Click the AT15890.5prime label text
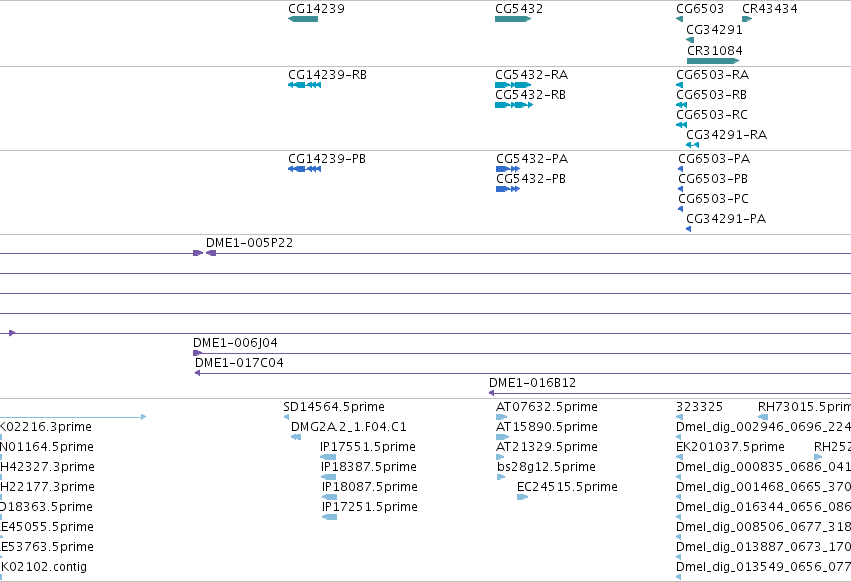Screen dimensions: 851x582 pyautogui.click(x=547, y=427)
